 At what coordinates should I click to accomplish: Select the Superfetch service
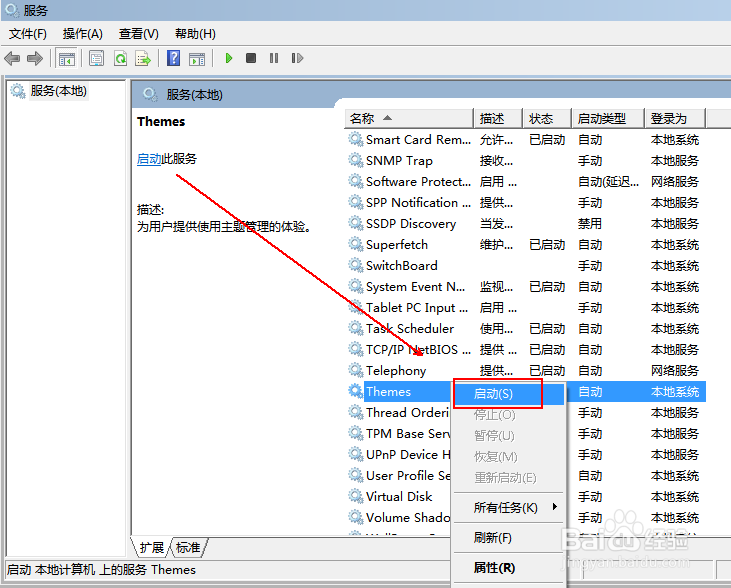[x=526, y=245]
